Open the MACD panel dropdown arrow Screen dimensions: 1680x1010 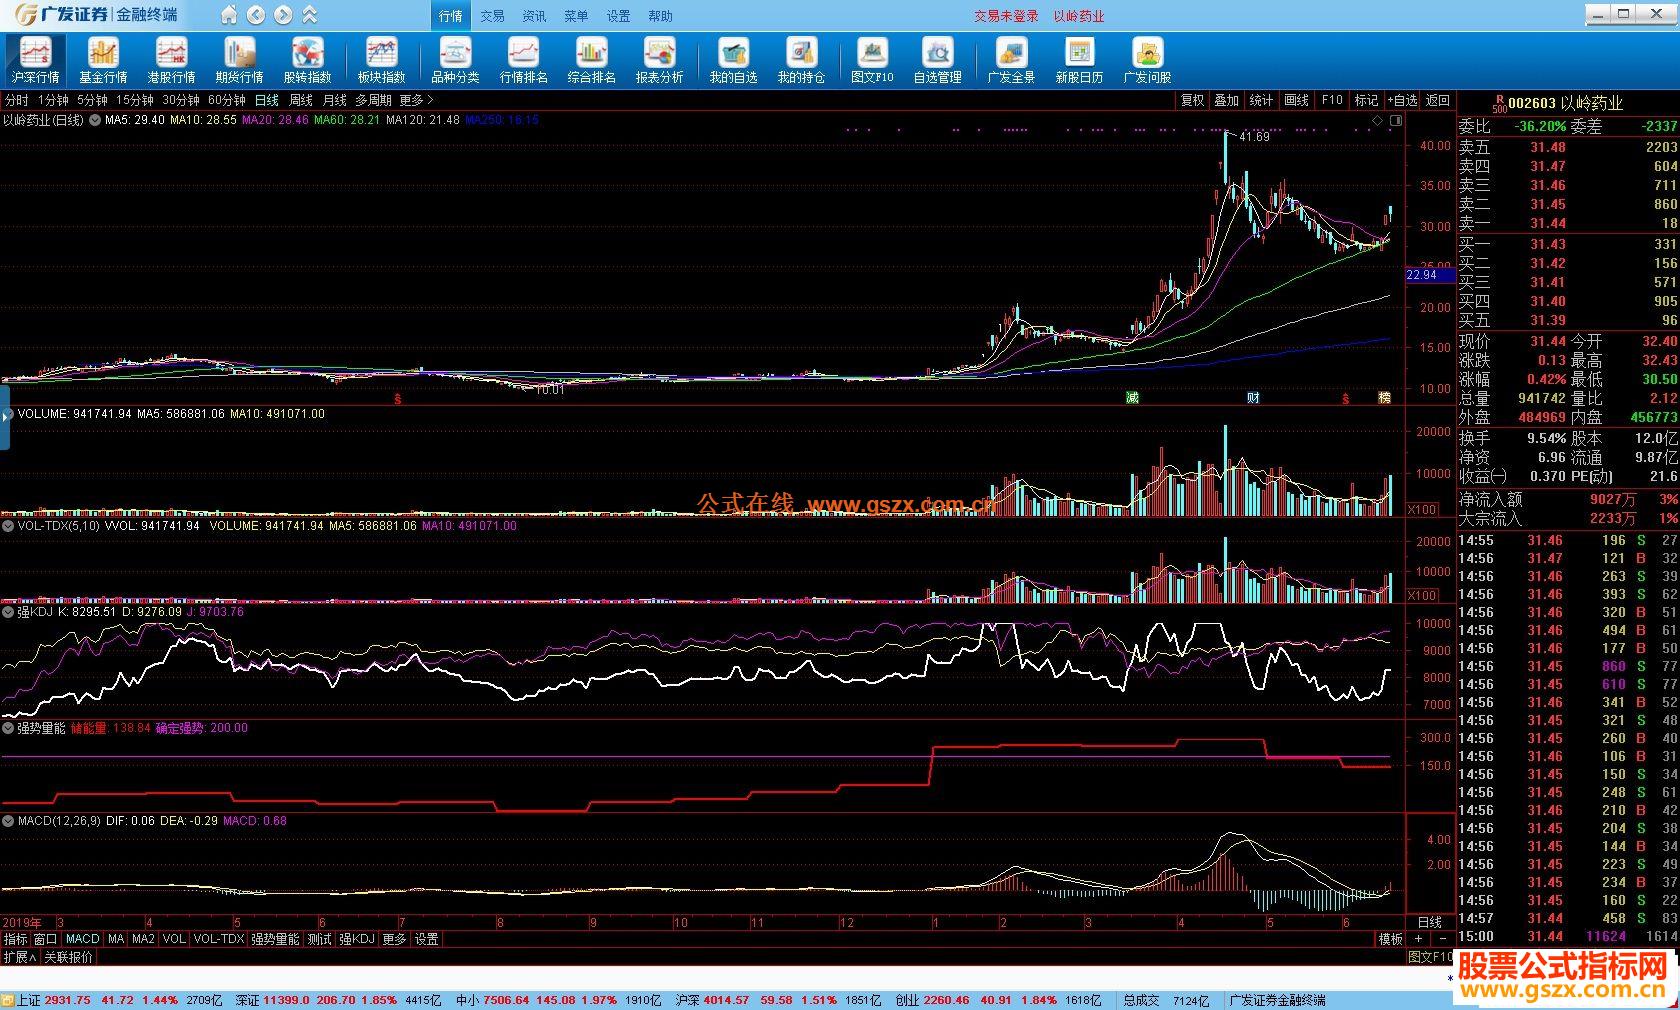pyautogui.click(x=8, y=821)
